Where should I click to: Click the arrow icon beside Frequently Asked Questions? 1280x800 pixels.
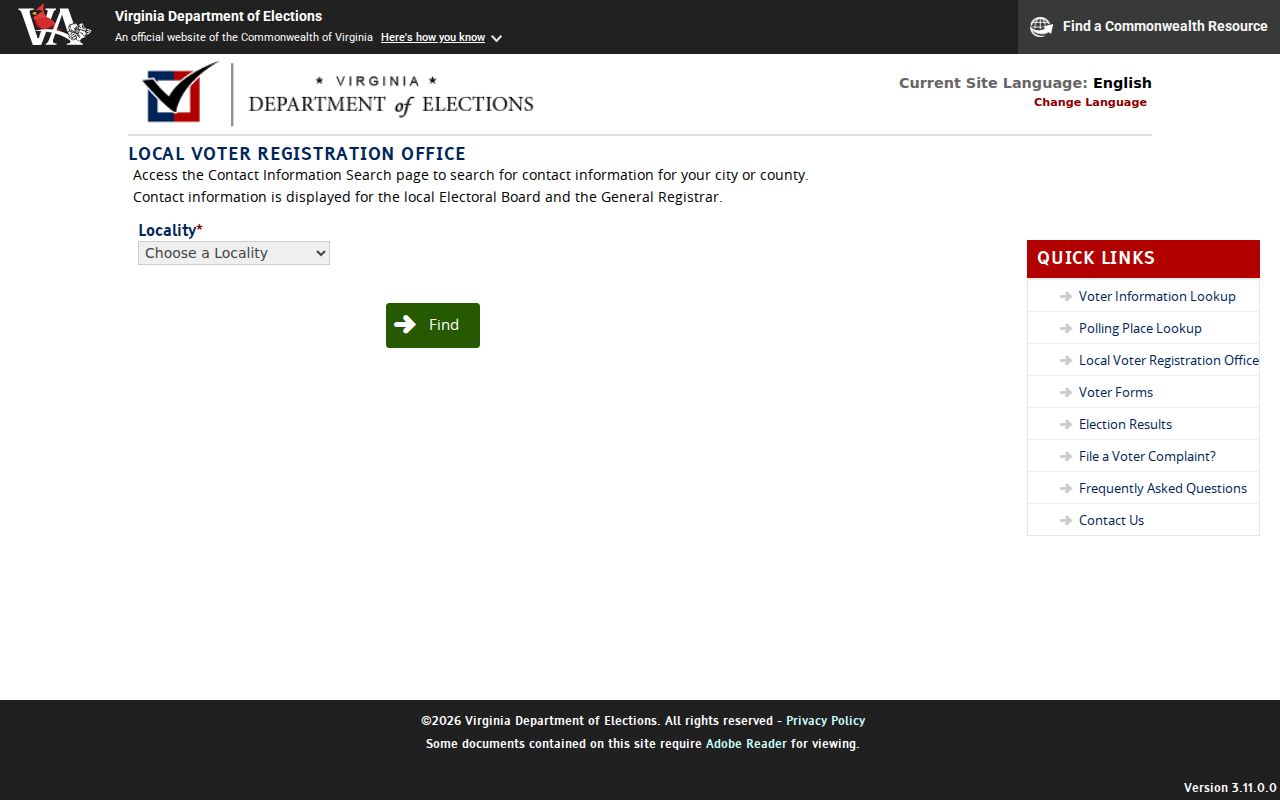point(1066,489)
